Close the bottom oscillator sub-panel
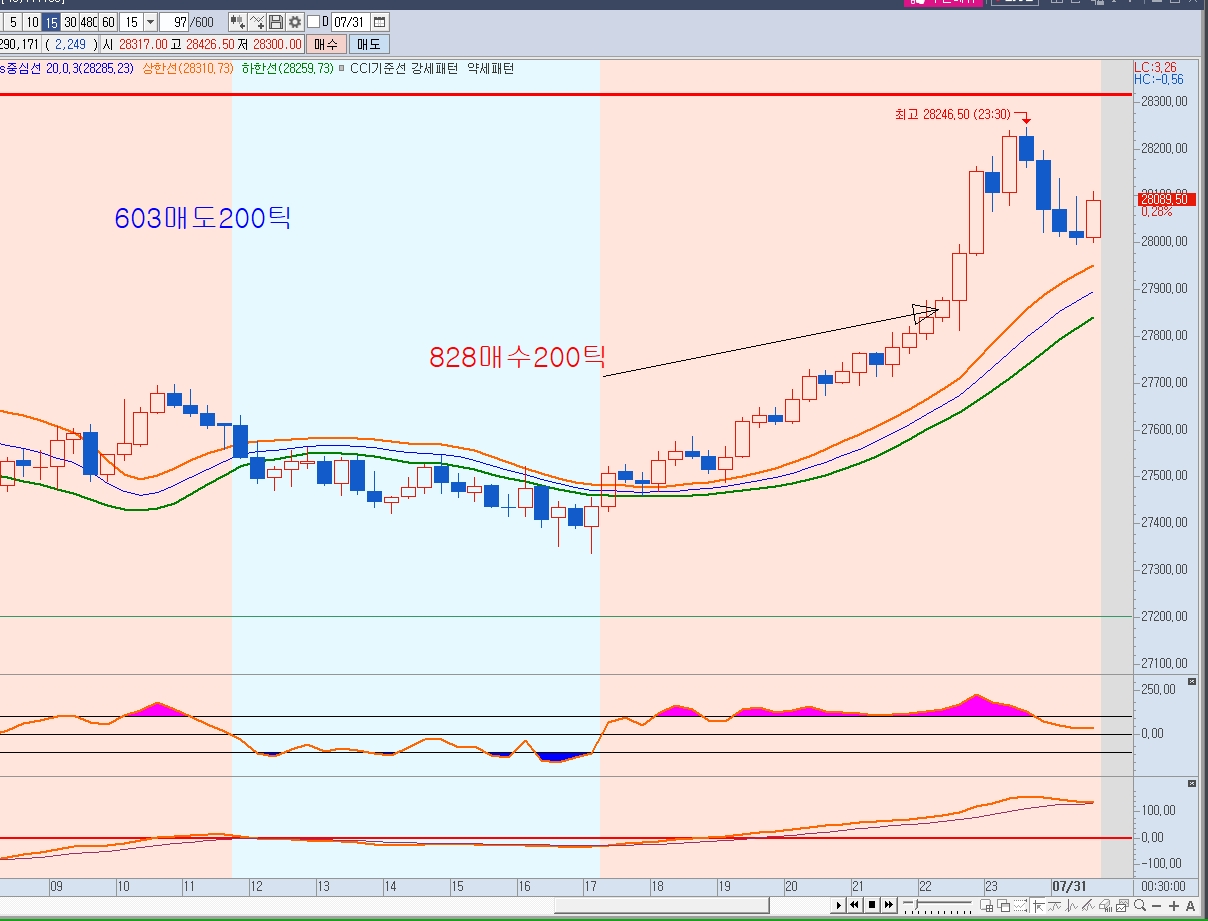This screenshot has width=1208, height=921. (1191, 783)
